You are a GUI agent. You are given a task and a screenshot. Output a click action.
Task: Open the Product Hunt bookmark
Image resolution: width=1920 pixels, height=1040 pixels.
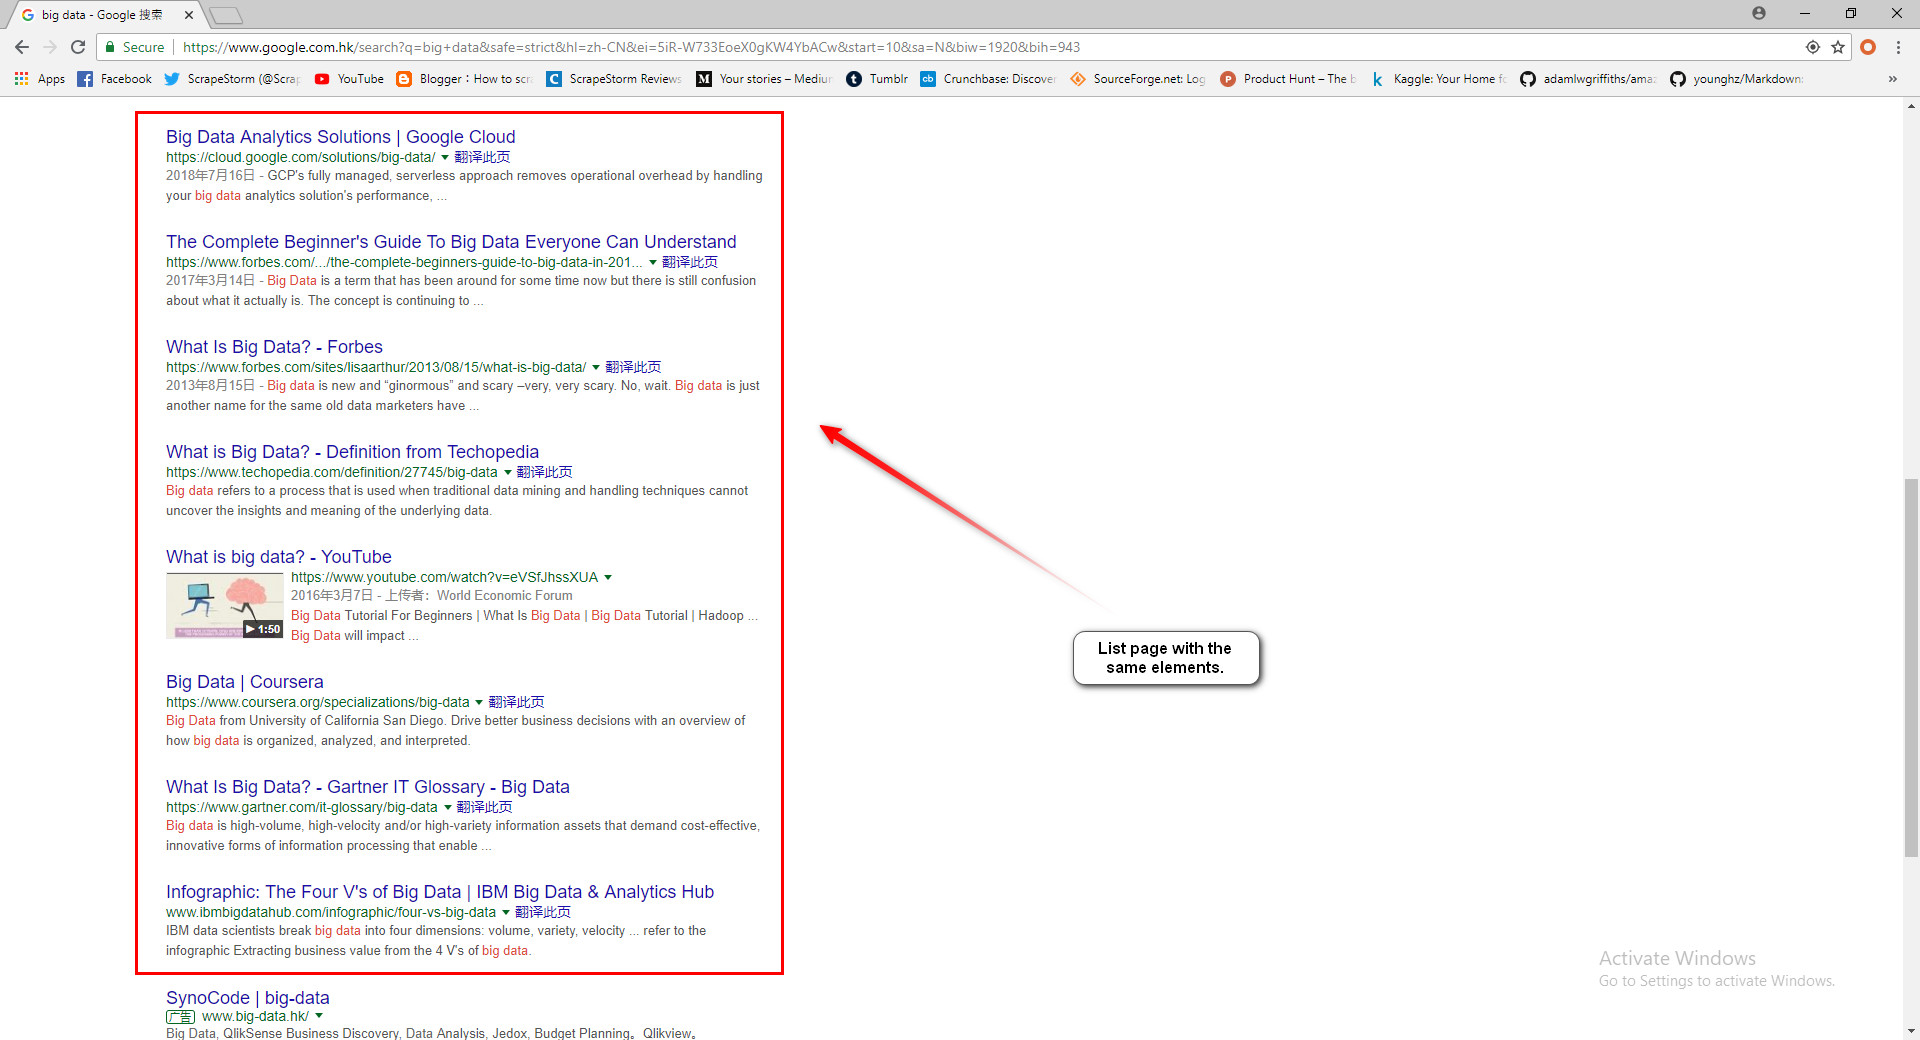point(1288,79)
